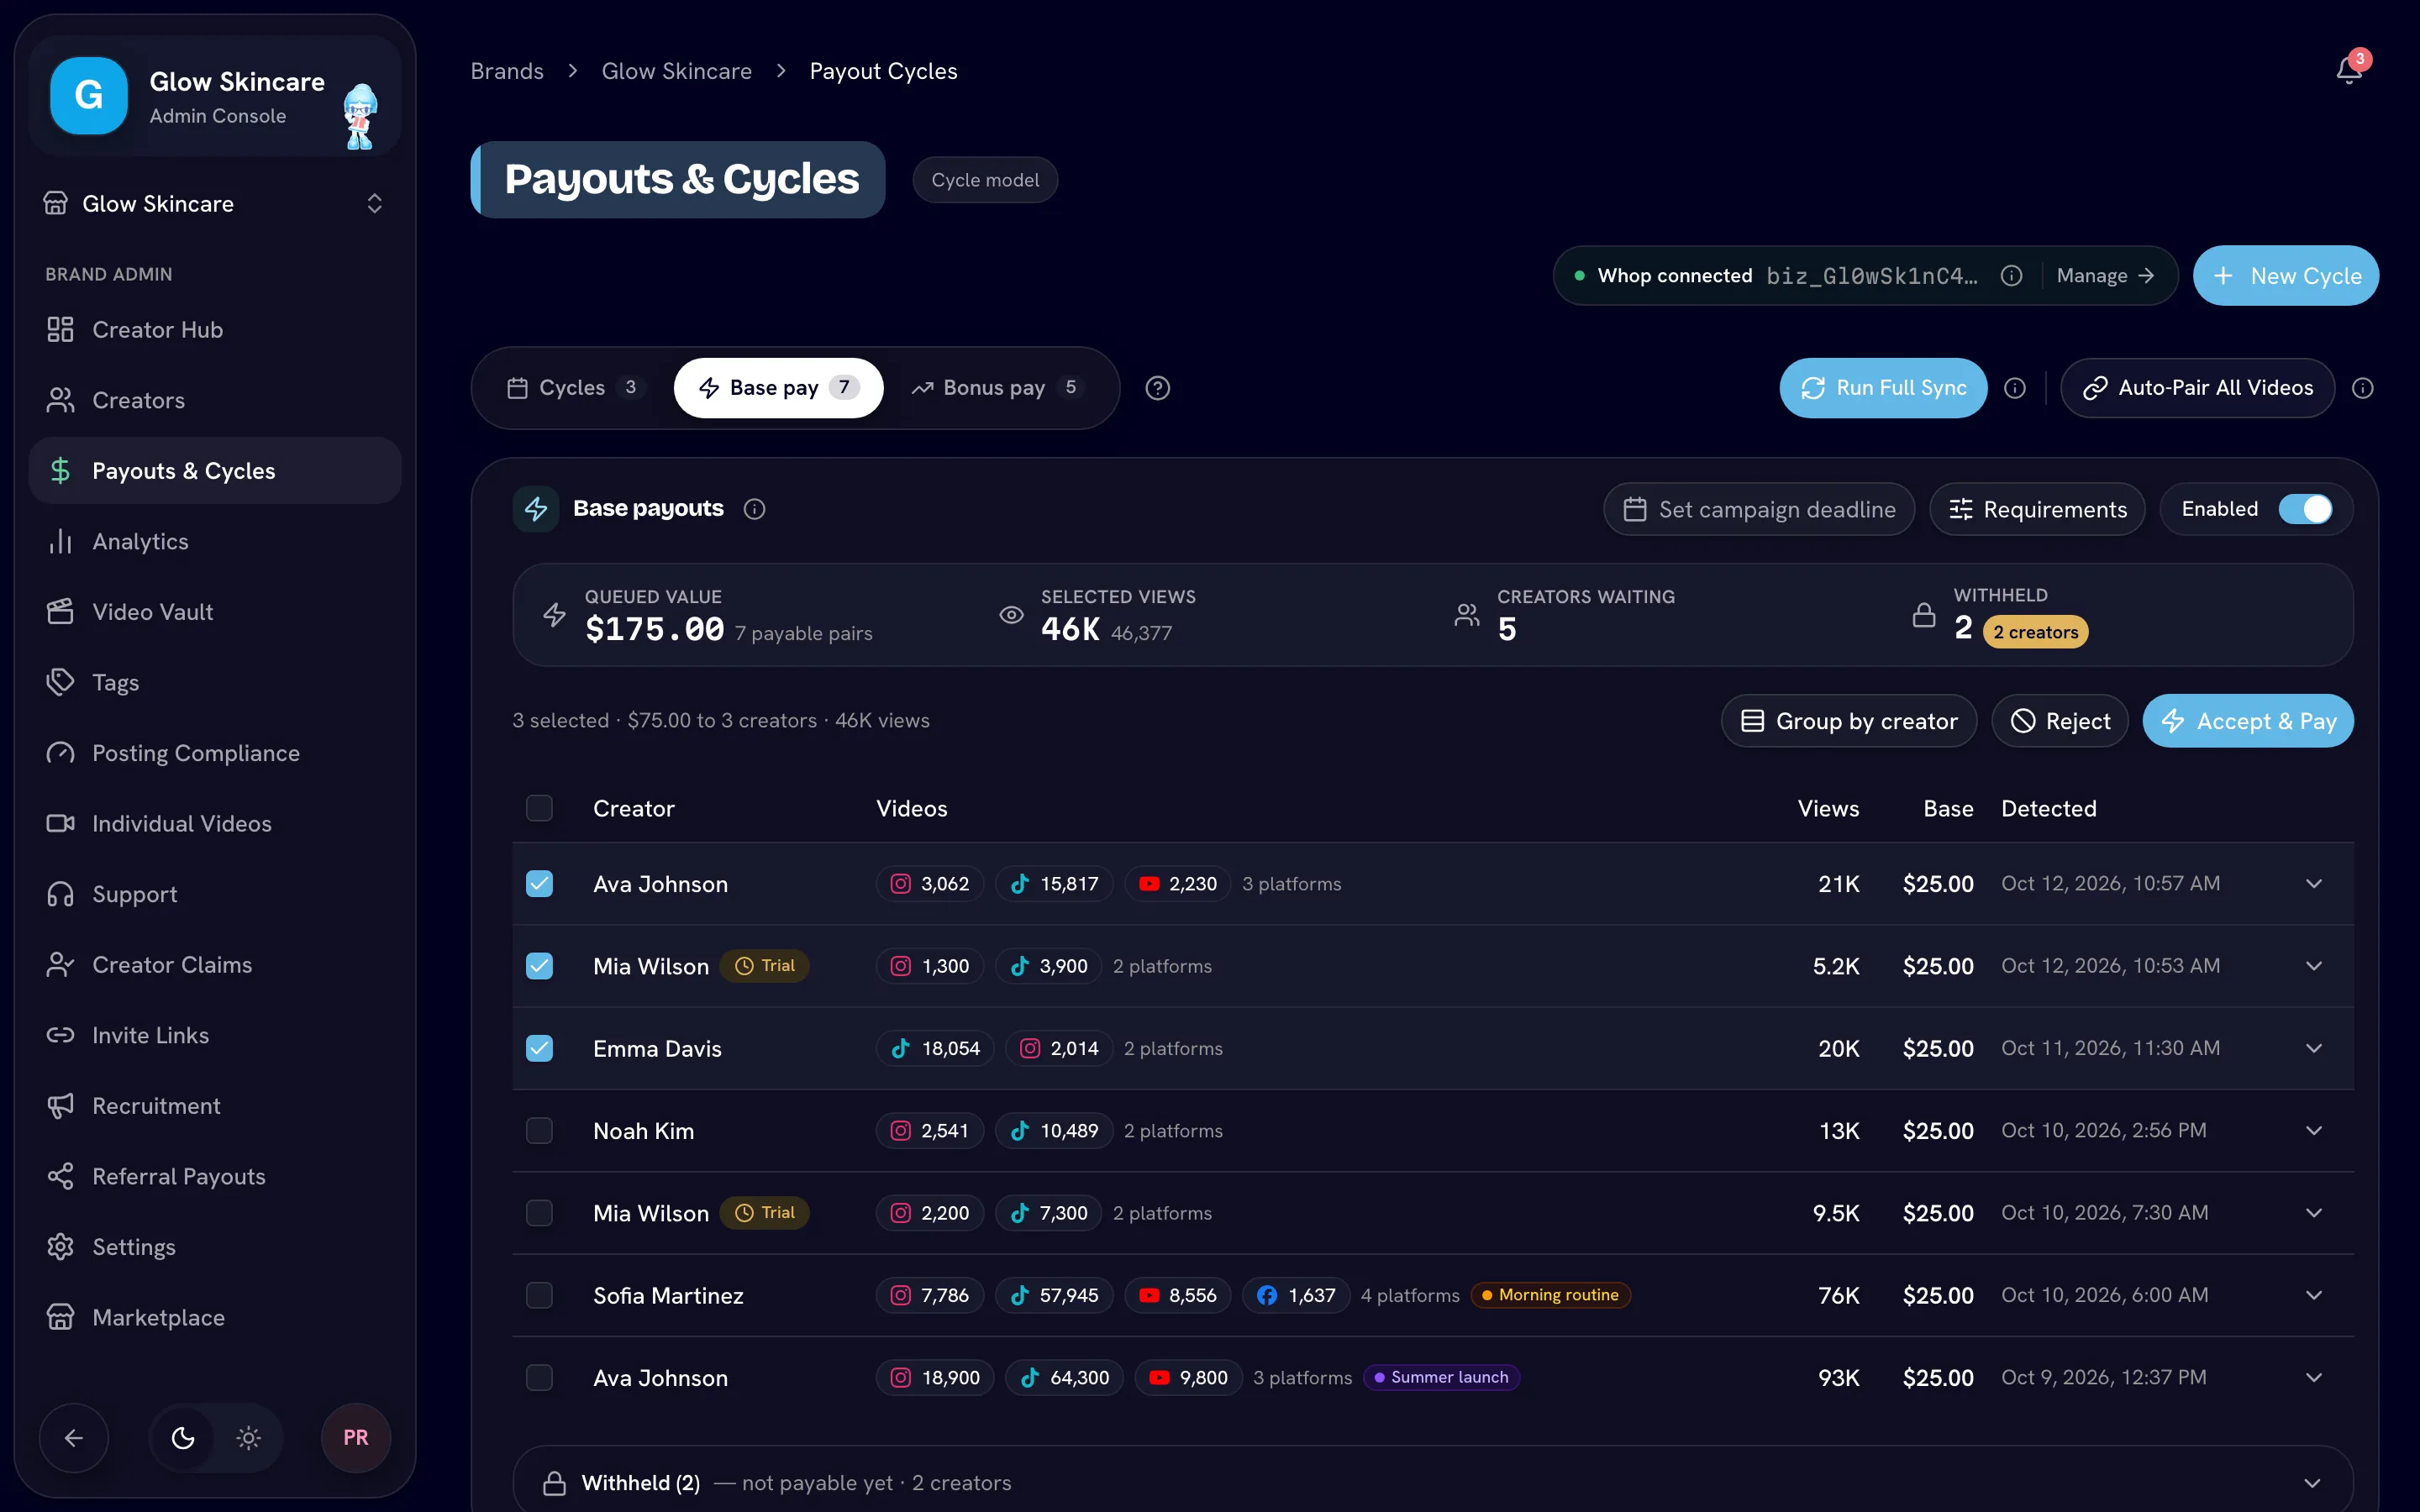Screen dimensions: 2420x1512
Task: Click Sofia Martinez's 1,637 Facebook video chip
Action: 1296,1295
